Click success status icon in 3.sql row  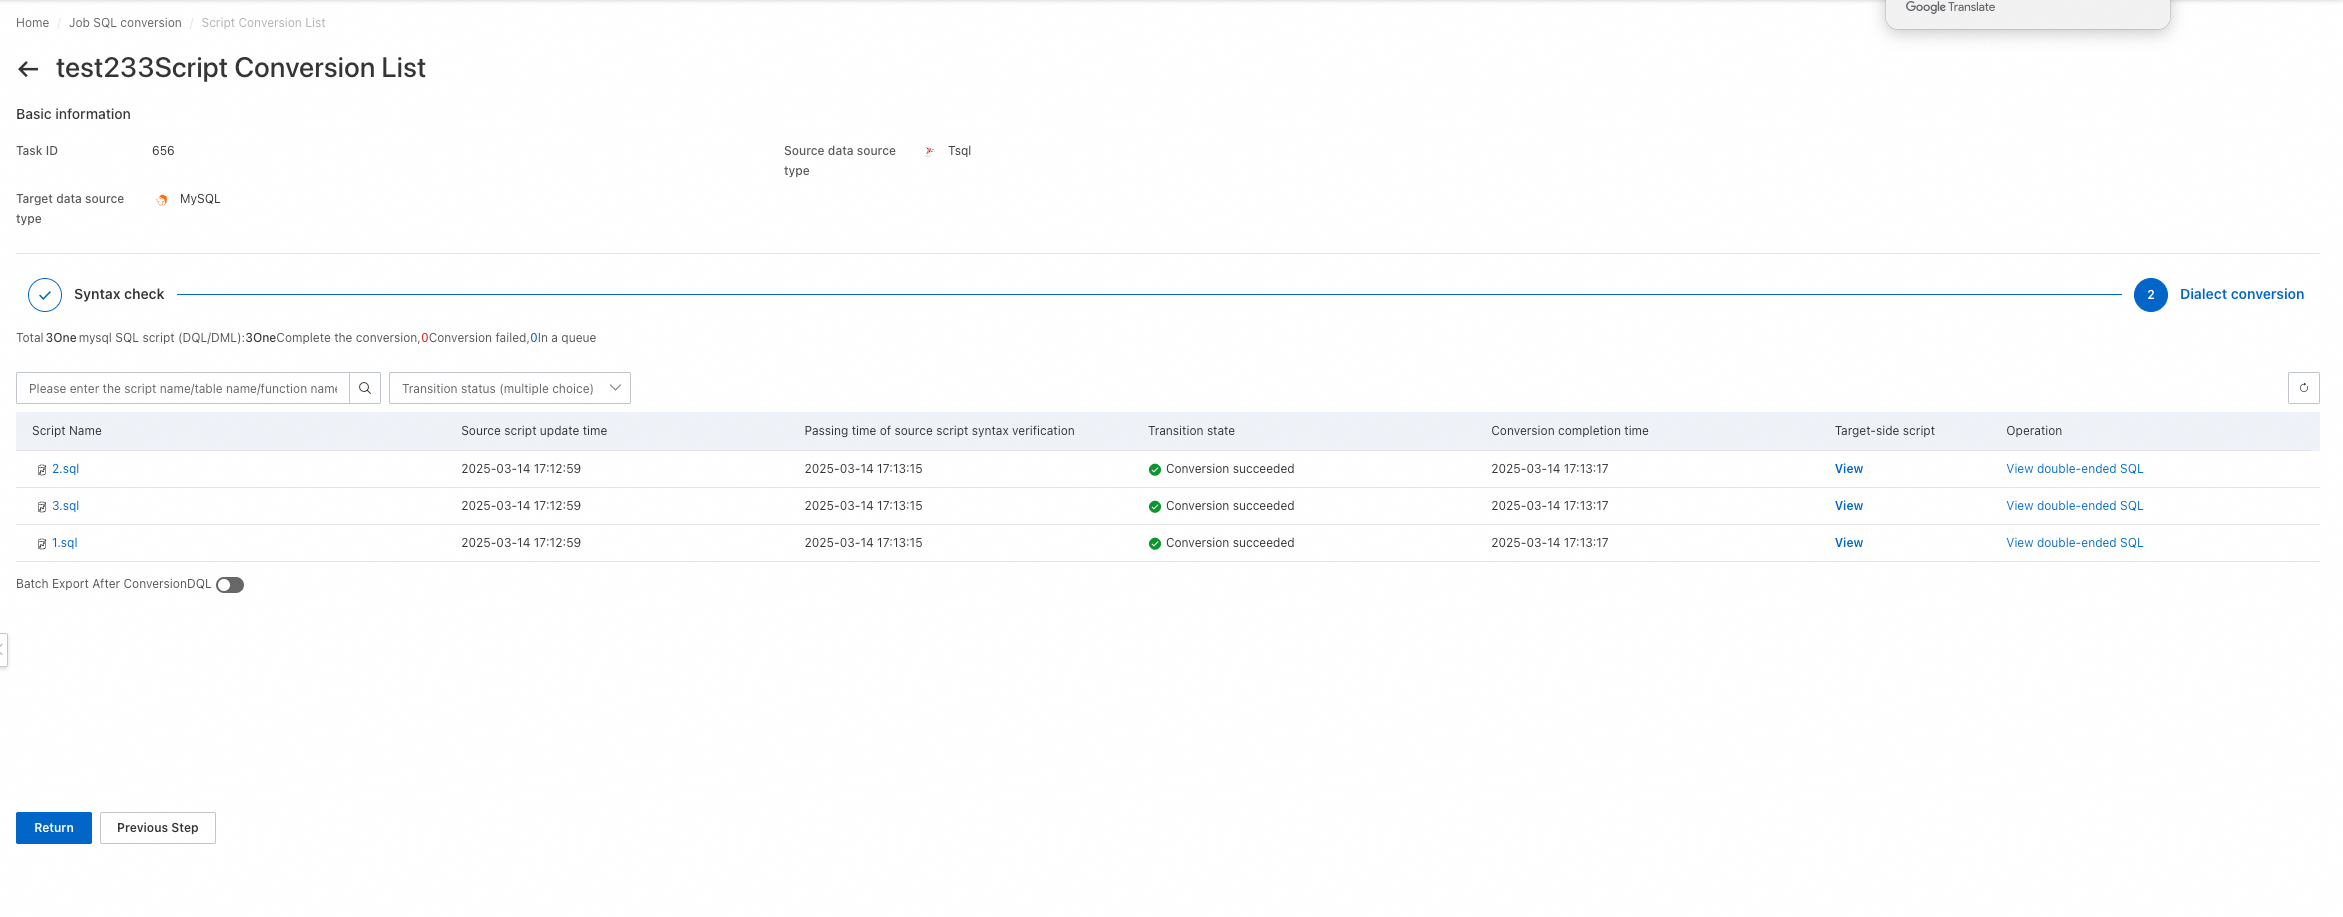coord(1155,507)
